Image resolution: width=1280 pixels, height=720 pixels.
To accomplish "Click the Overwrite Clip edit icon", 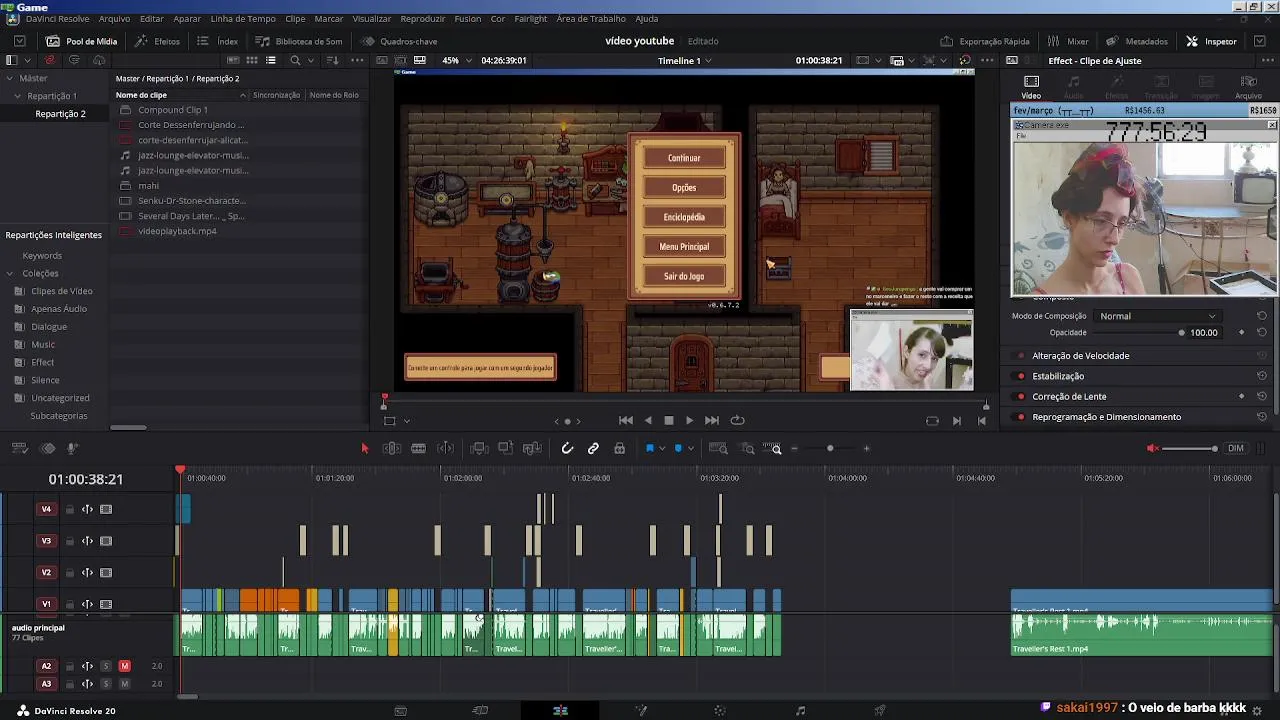I will [x=505, y=449].
